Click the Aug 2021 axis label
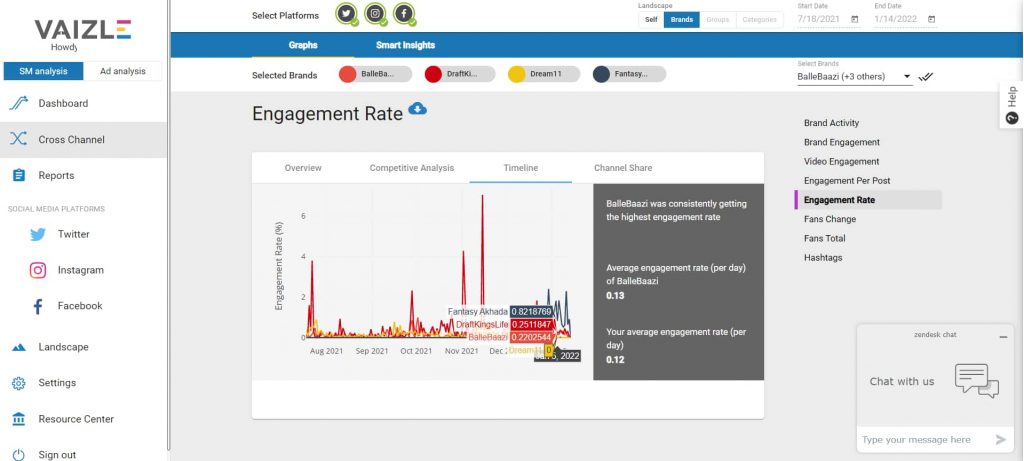1024x461 pixels. pyautogui.click(x=327, y=351)
